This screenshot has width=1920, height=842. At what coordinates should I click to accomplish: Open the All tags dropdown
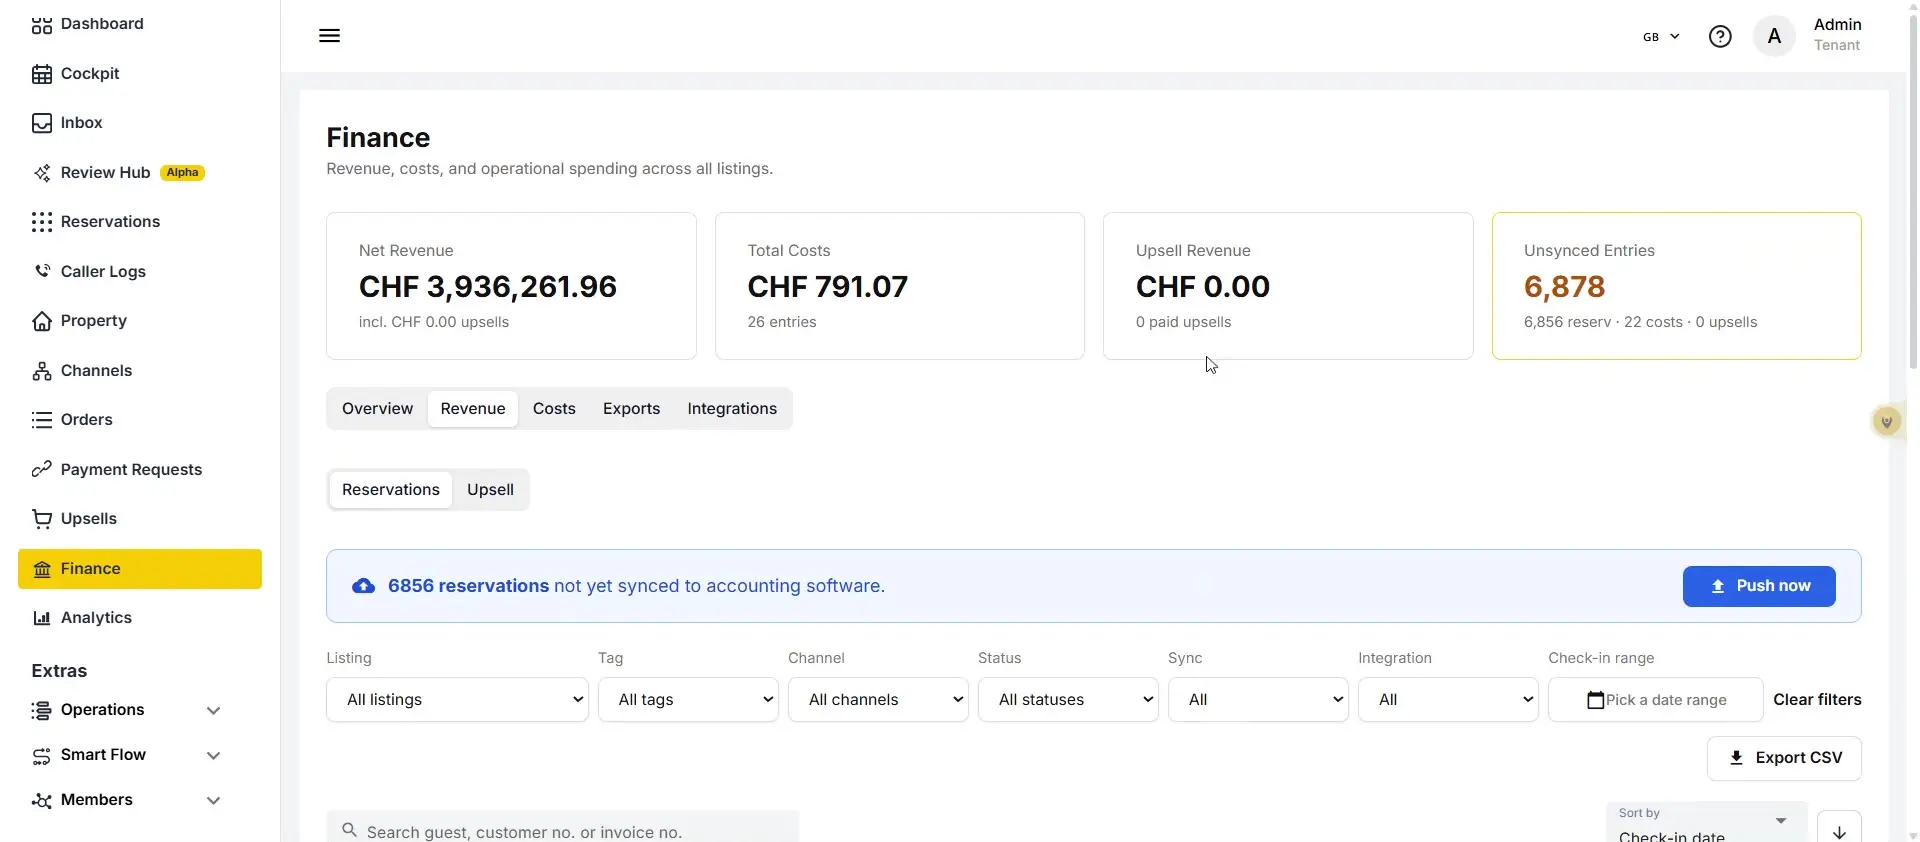click(x=688, y=700)
